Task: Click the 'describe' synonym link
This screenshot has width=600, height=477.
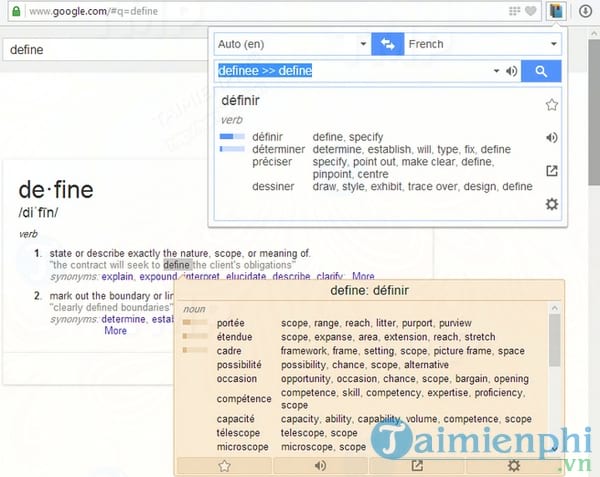Action: point(291,276)
